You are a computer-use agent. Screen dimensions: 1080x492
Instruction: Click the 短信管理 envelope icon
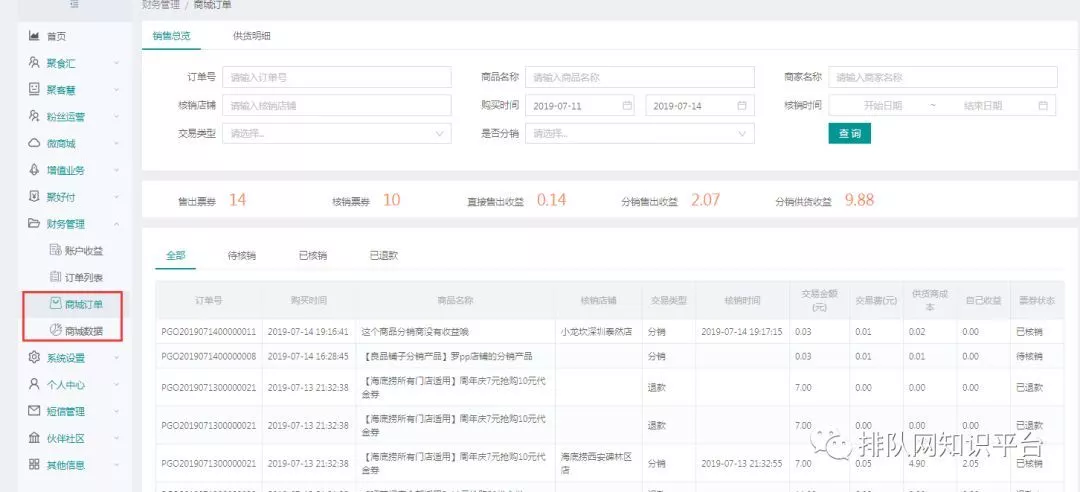[34, 411]
